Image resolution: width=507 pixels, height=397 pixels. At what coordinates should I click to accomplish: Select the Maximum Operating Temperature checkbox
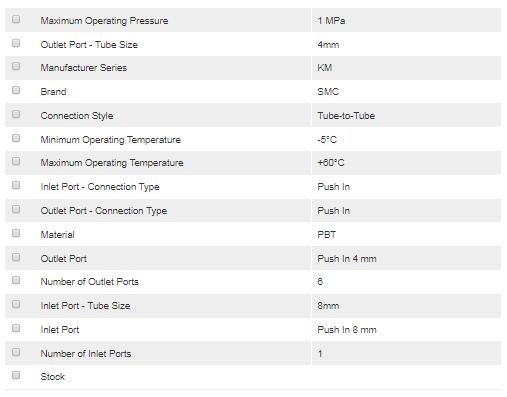pyautogui.click(x=16, y=161)
